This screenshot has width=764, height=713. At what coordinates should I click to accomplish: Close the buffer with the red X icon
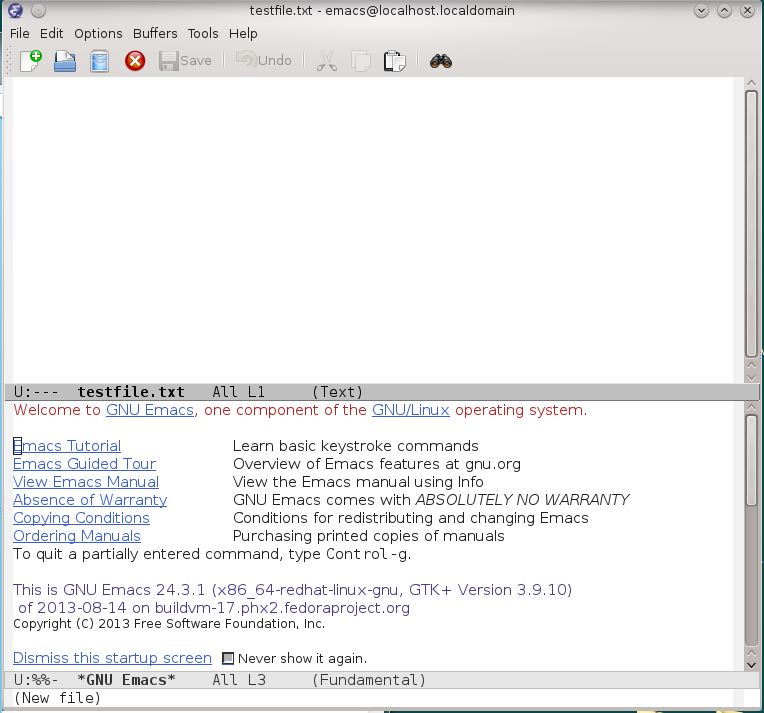135,61
